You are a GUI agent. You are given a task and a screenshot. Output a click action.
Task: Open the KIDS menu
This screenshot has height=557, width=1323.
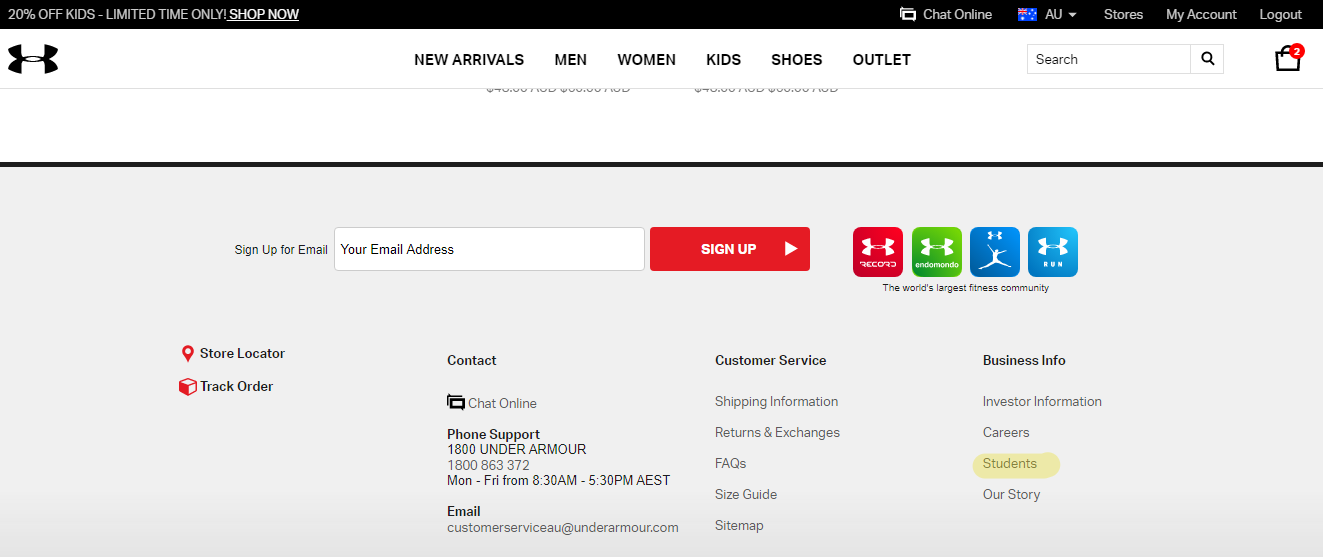724,60
